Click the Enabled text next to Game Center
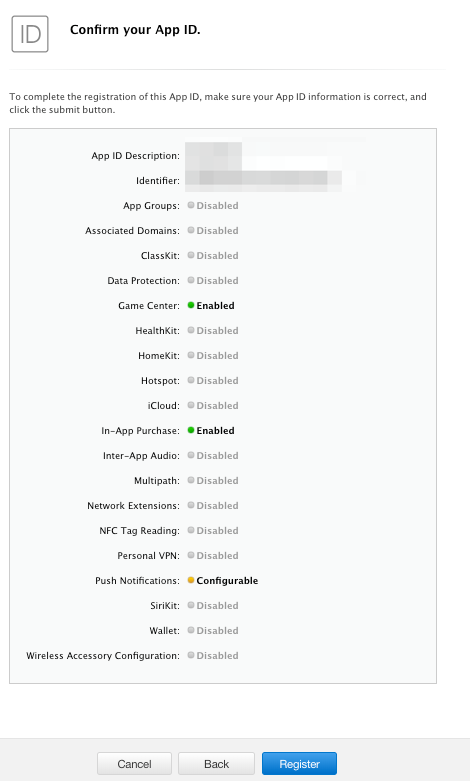 (x=215, y=306)
